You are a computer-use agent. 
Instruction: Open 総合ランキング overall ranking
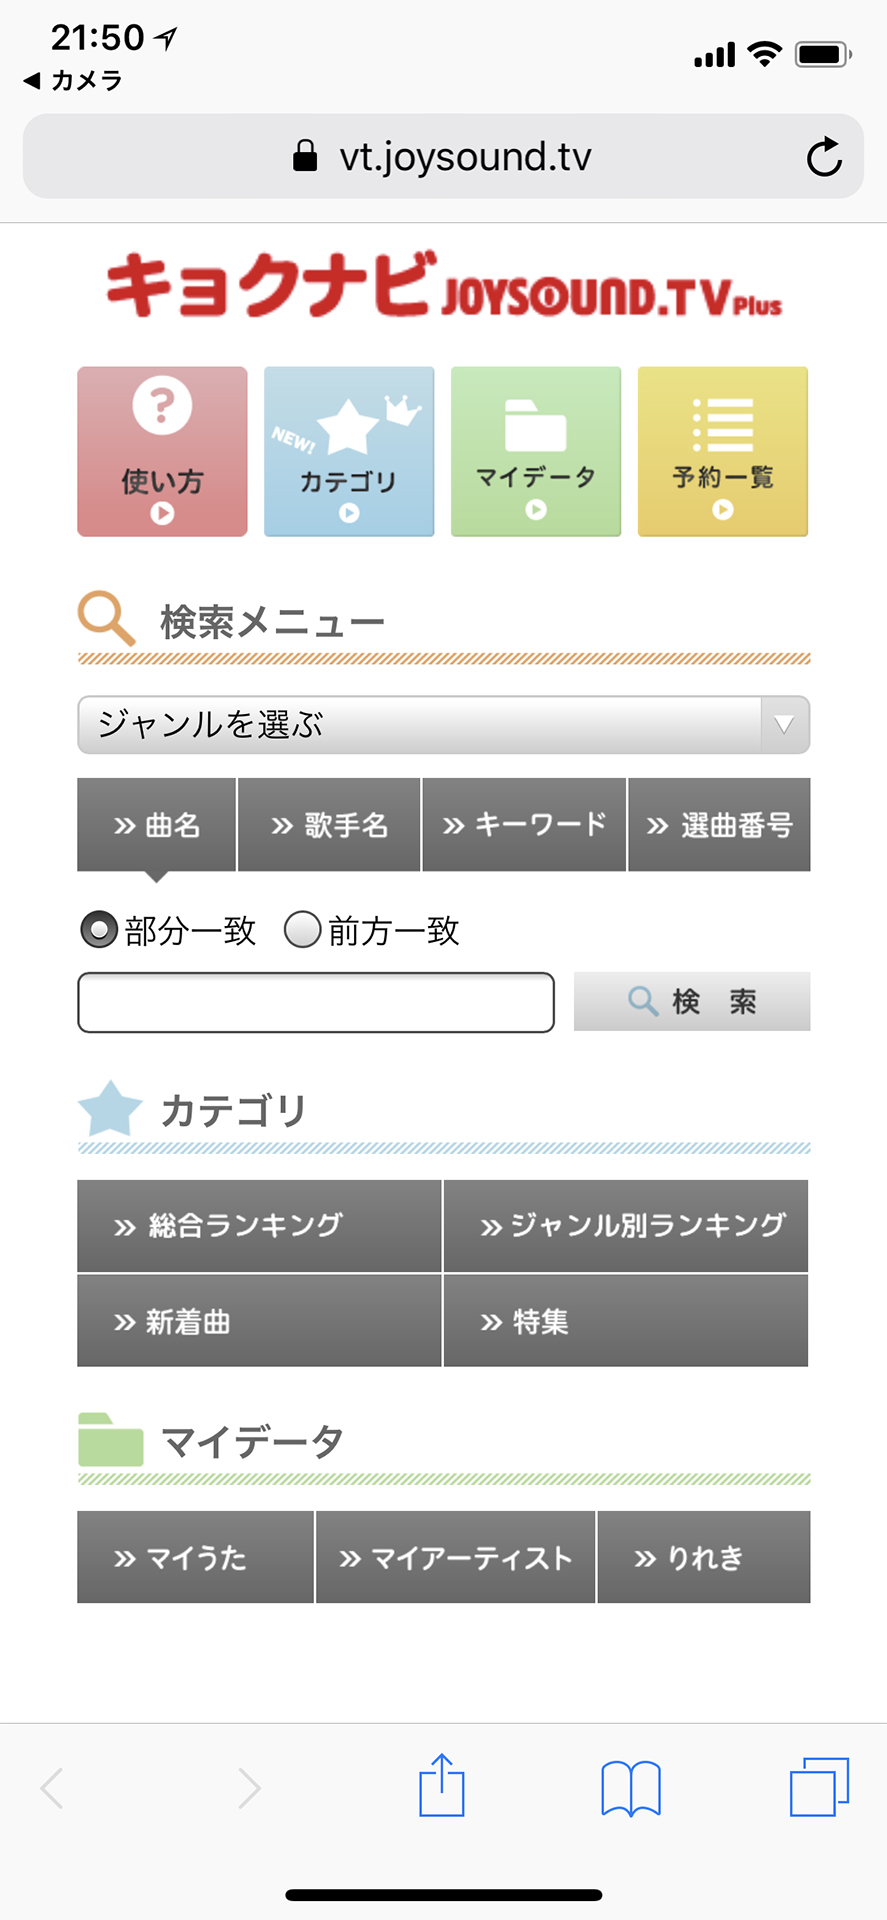(259, 1226)
